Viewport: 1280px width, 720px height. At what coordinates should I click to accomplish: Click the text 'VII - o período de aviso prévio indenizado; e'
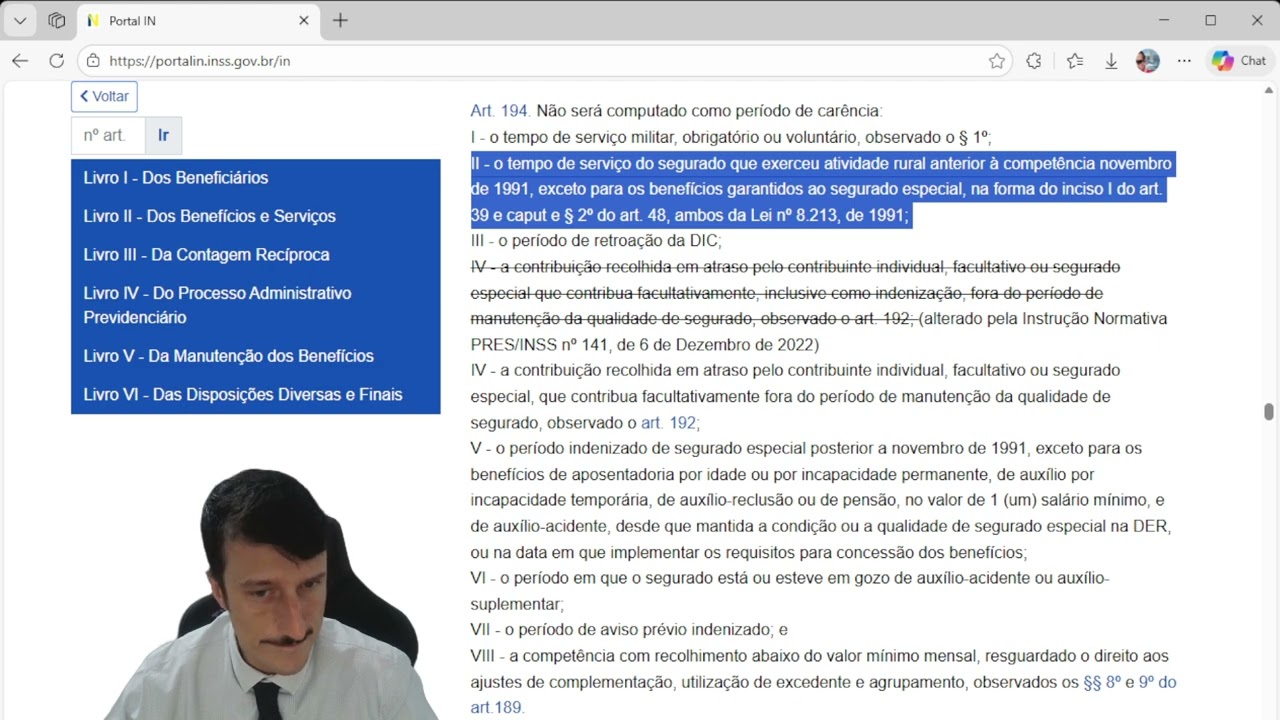pos(629,630)
